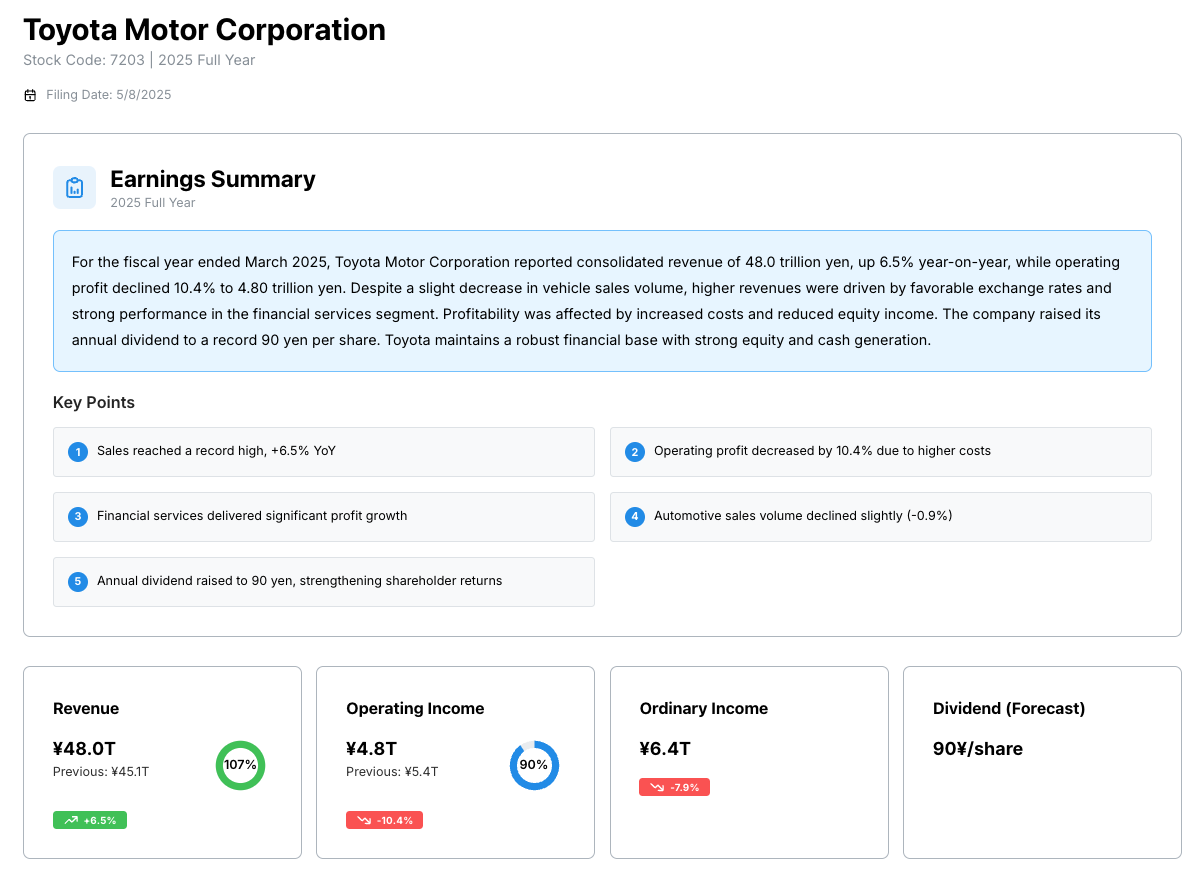Click the red -10.4% trend badge under Operating Income
Screen dimensions: 1204x875
[385, 820]
